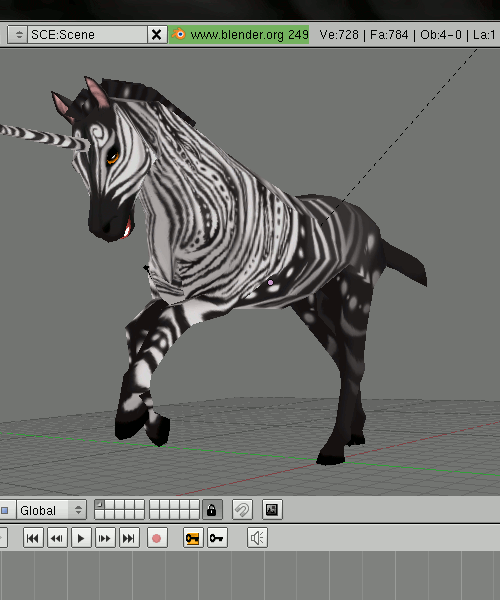
Task: Insert keyframe with the yellow key icon
Action: pos(193,538)
